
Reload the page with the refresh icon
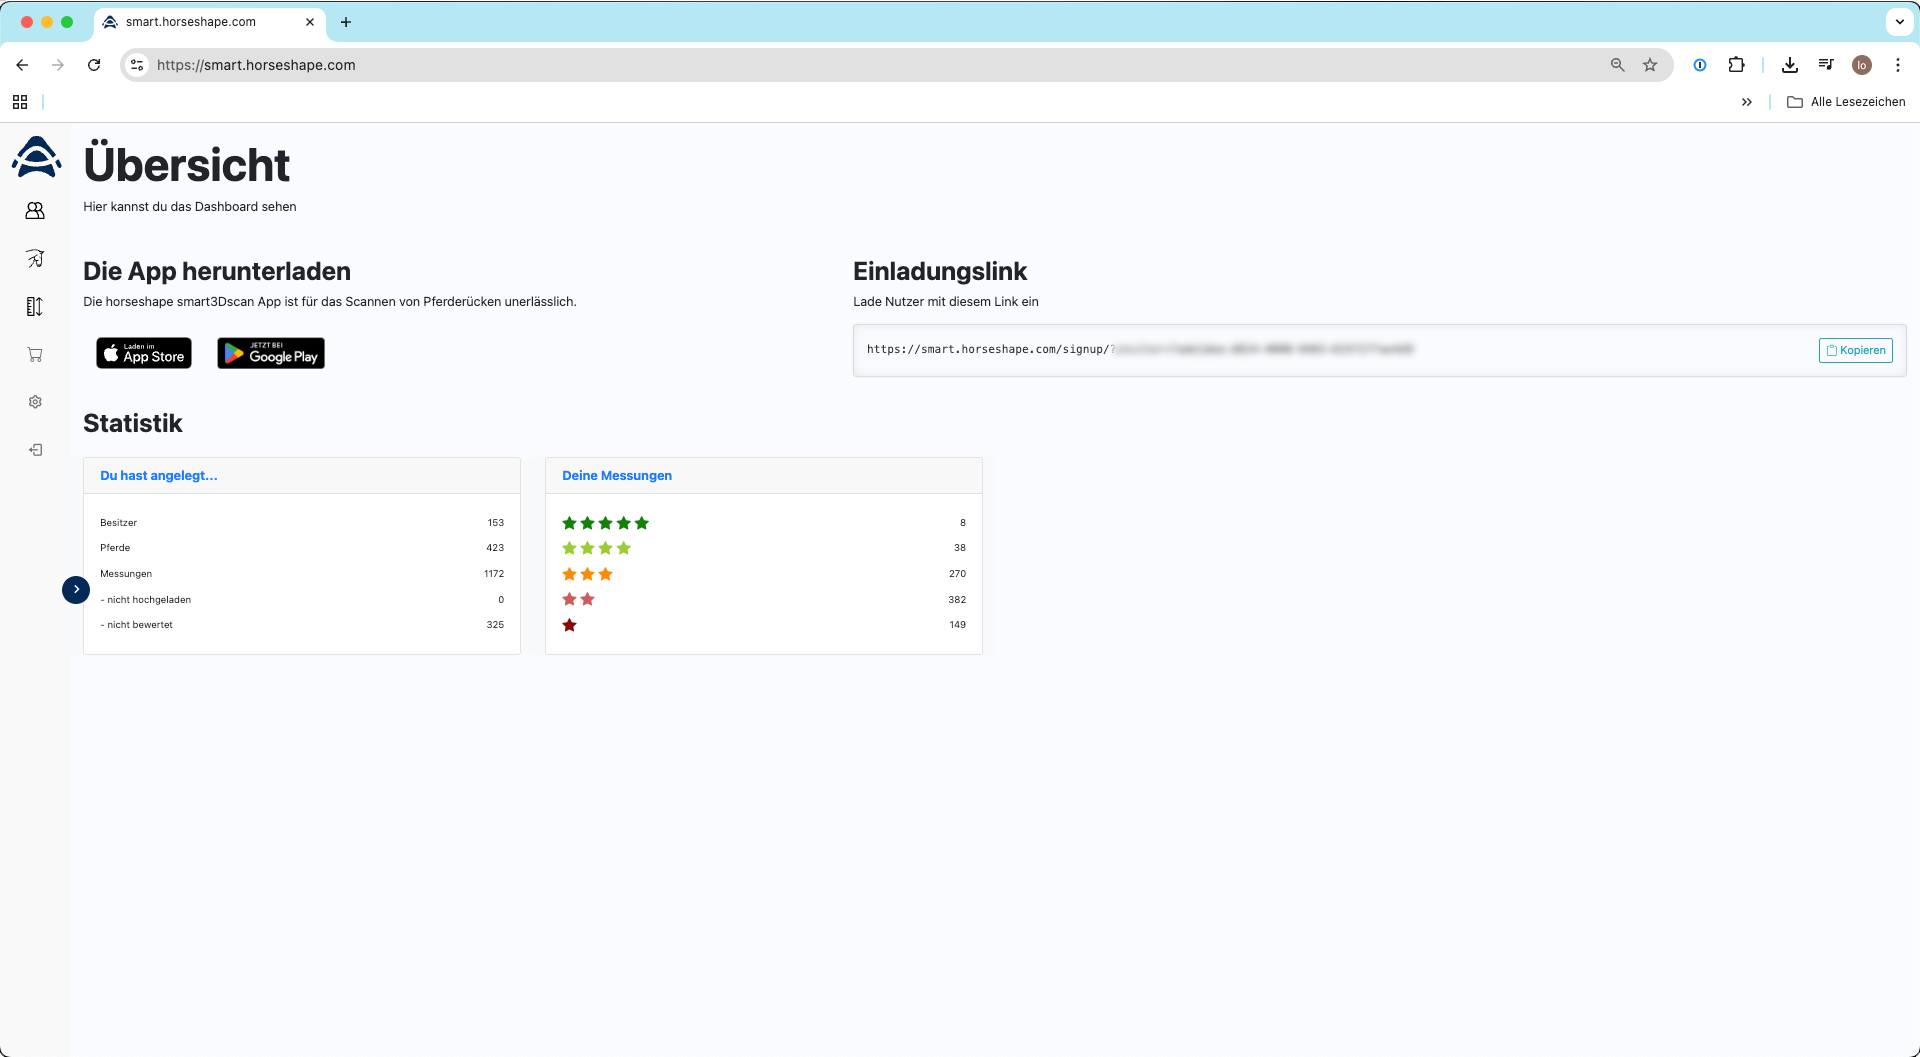point(94,65)
